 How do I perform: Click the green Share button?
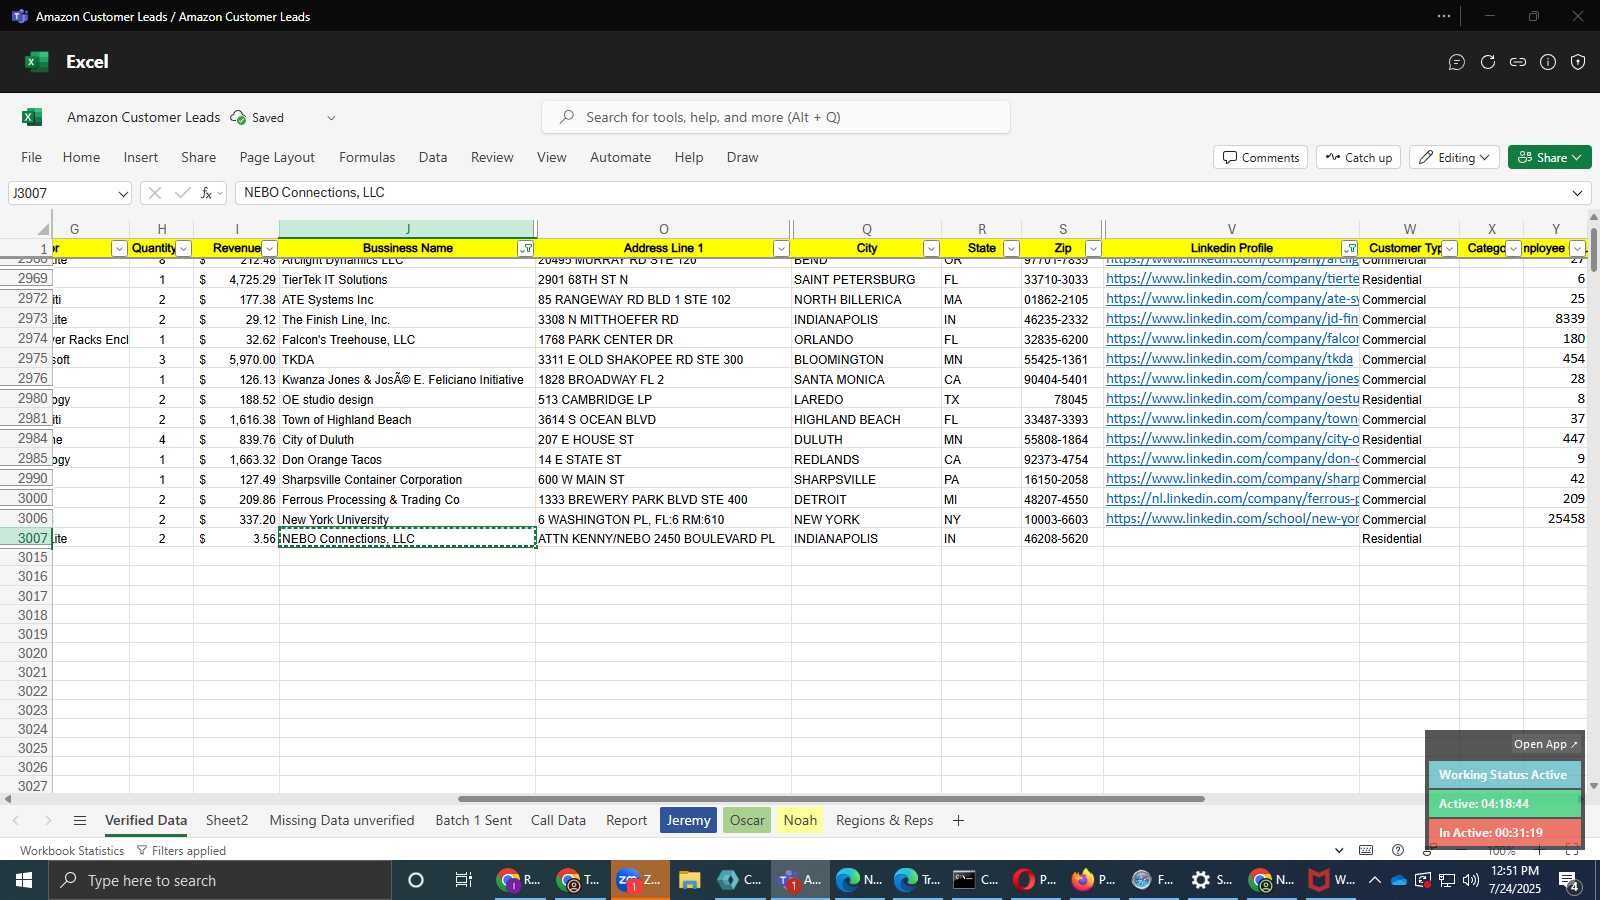click(x=1549, y=158)
